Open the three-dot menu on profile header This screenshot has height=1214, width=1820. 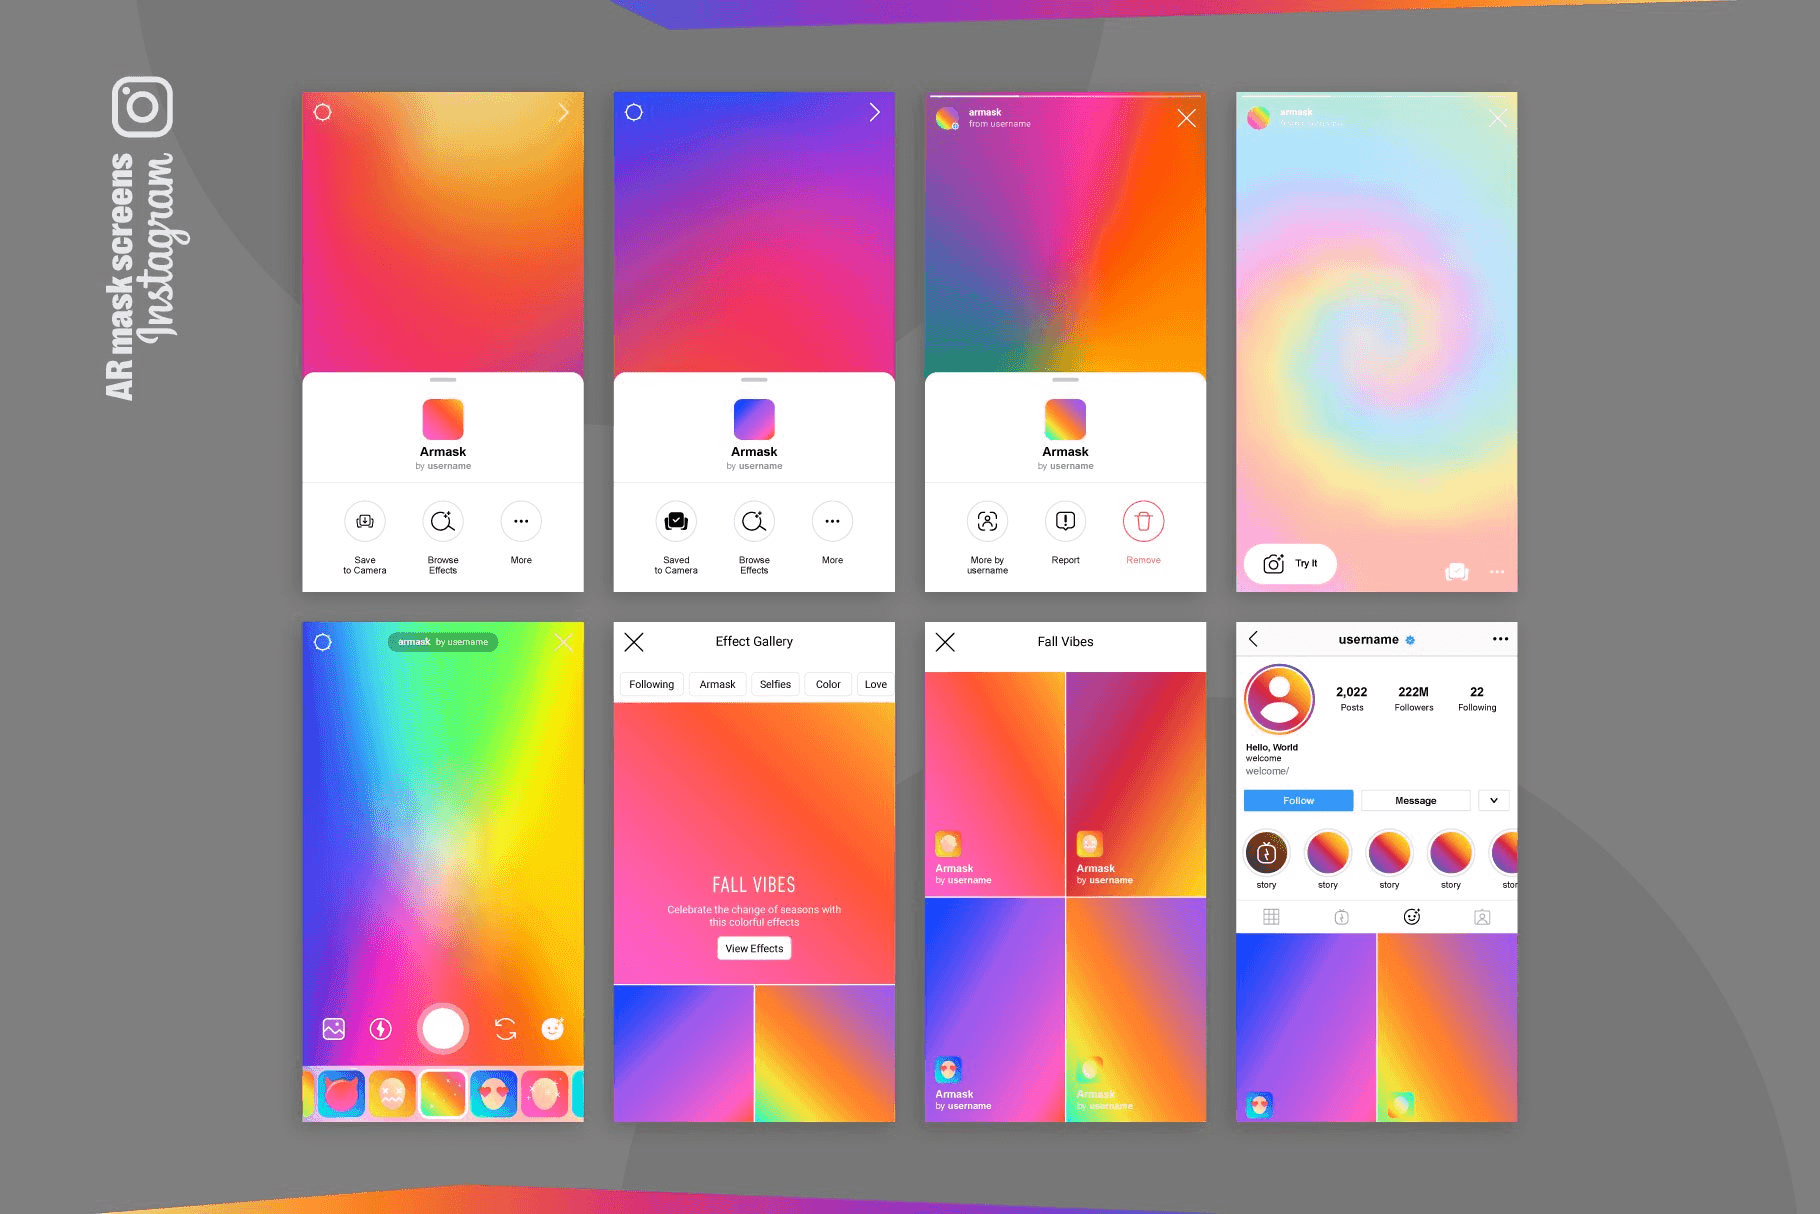pyautogui.click(x=1500, y=640)
